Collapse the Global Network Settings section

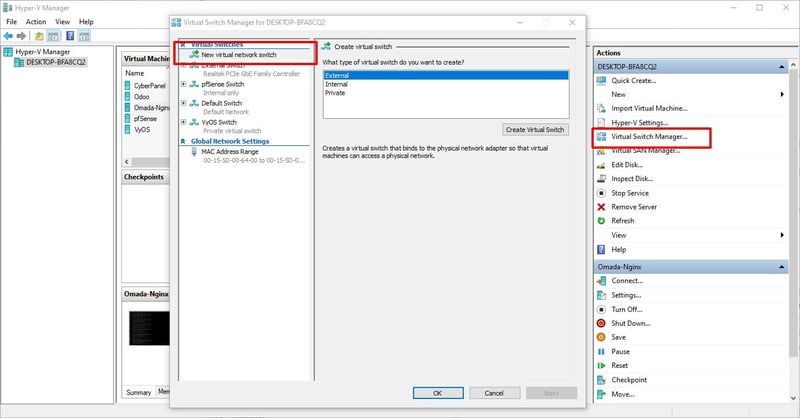[183, 141]
